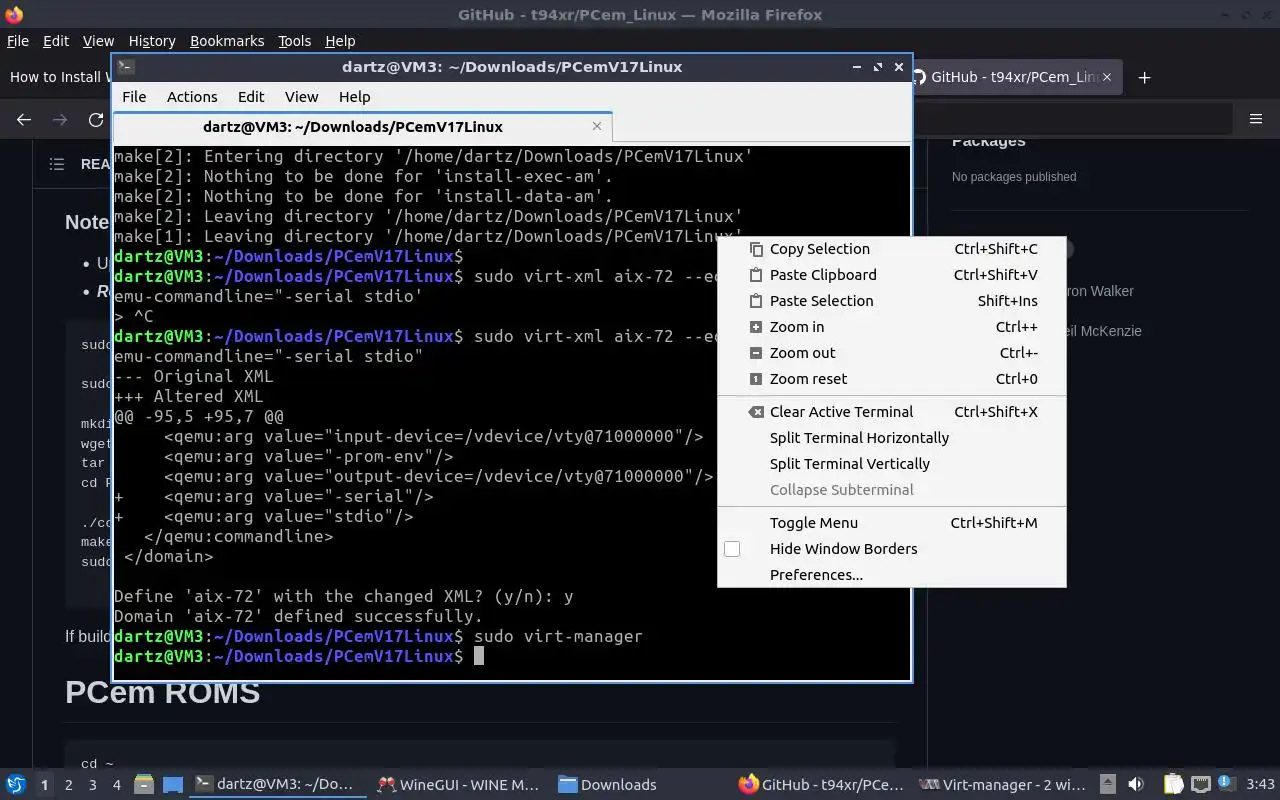
Task: Open Firefox Help menu
Action: [340, 41]
